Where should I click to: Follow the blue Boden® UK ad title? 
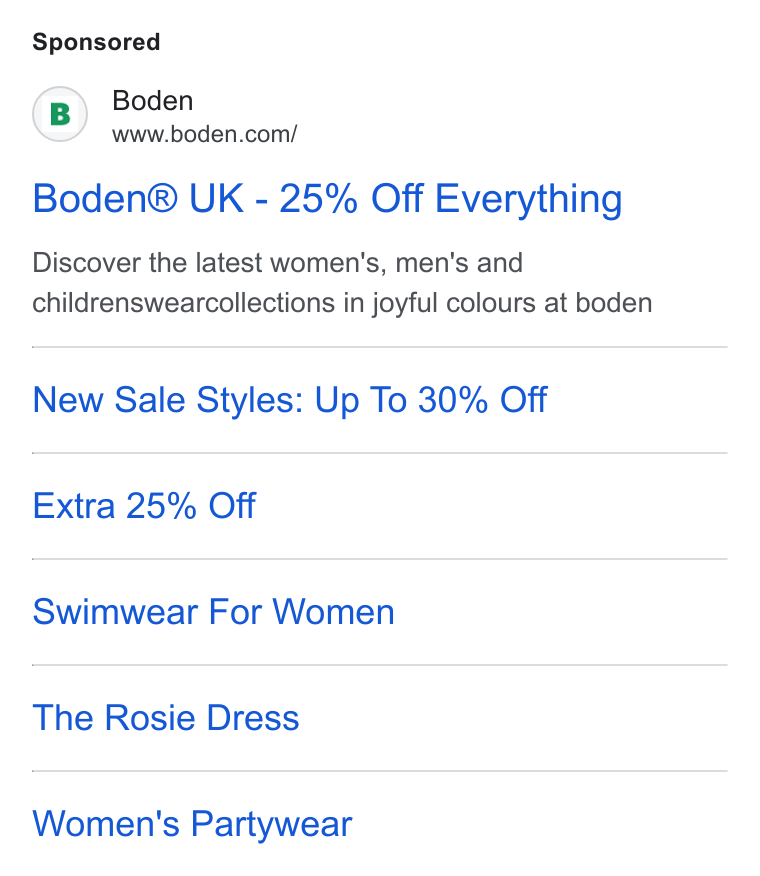click(327, 198)
